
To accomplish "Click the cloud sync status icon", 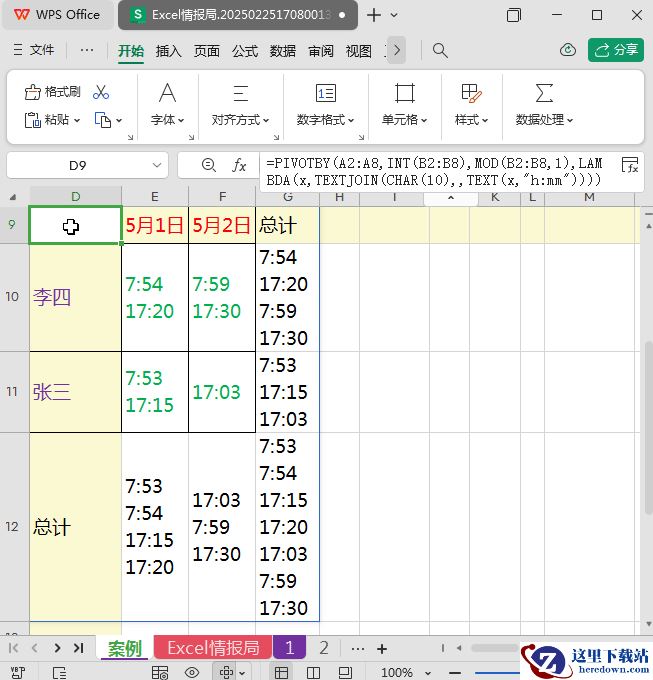I will tap(568, 50).
